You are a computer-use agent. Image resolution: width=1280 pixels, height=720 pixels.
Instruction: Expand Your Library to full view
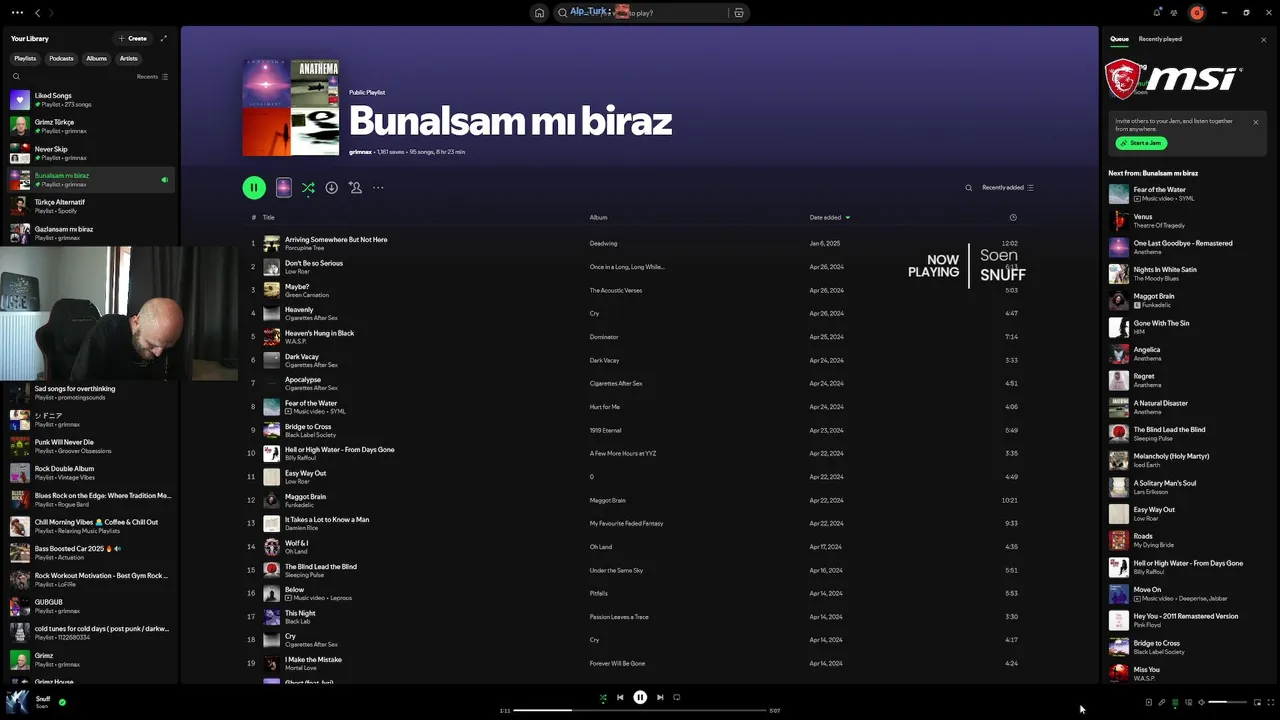click(164, 38)
